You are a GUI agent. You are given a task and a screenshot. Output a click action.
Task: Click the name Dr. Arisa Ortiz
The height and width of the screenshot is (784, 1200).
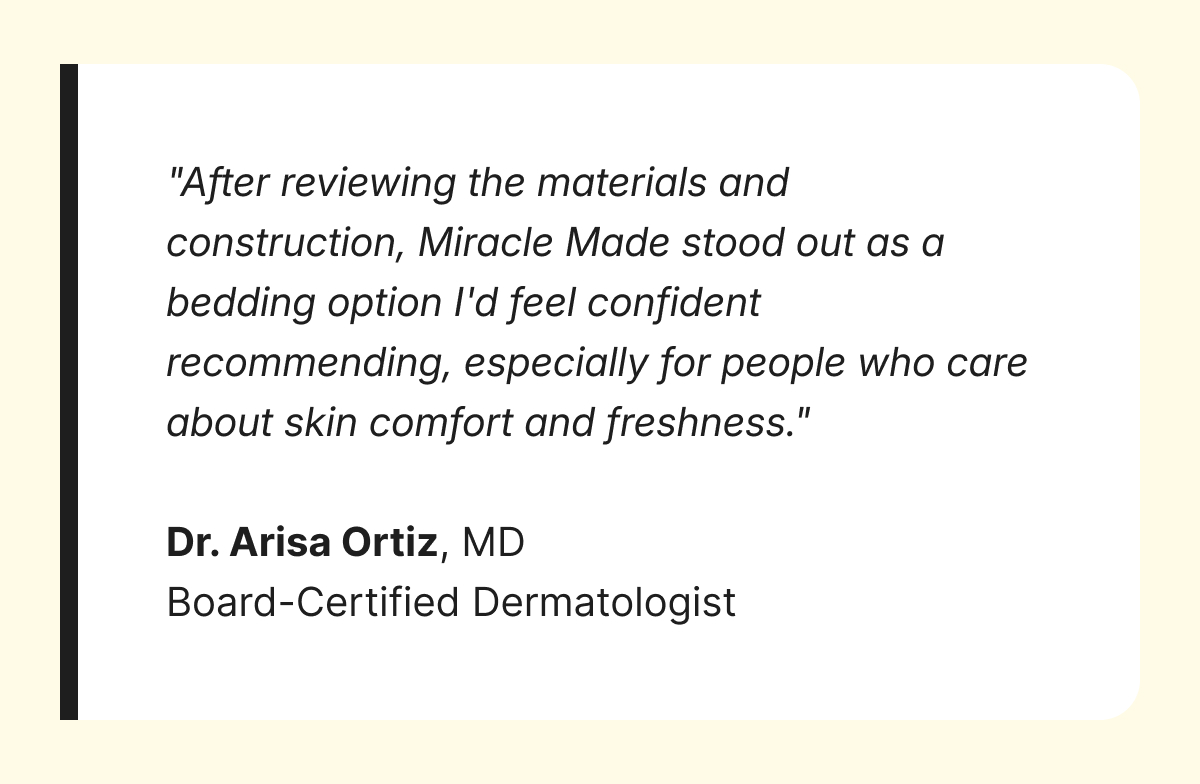click(x=301, y=542)
